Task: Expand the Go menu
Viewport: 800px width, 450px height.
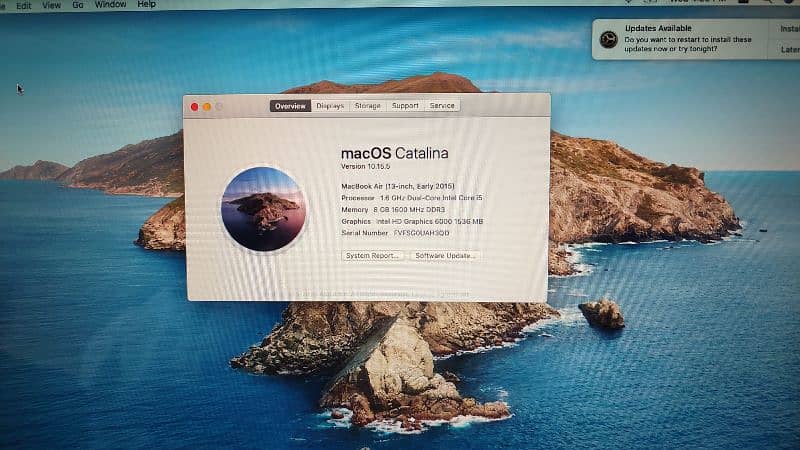Action: point(77,5)
